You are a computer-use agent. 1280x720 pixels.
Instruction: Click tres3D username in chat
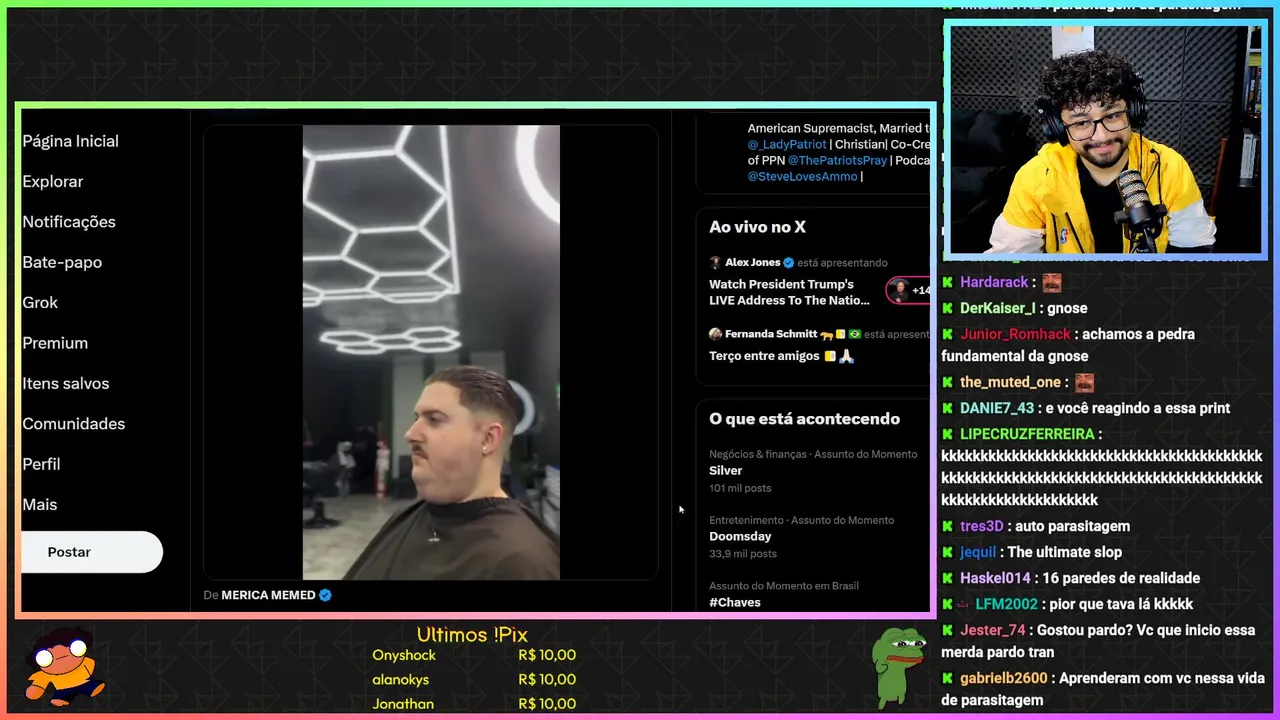click(x=981, y=526)
